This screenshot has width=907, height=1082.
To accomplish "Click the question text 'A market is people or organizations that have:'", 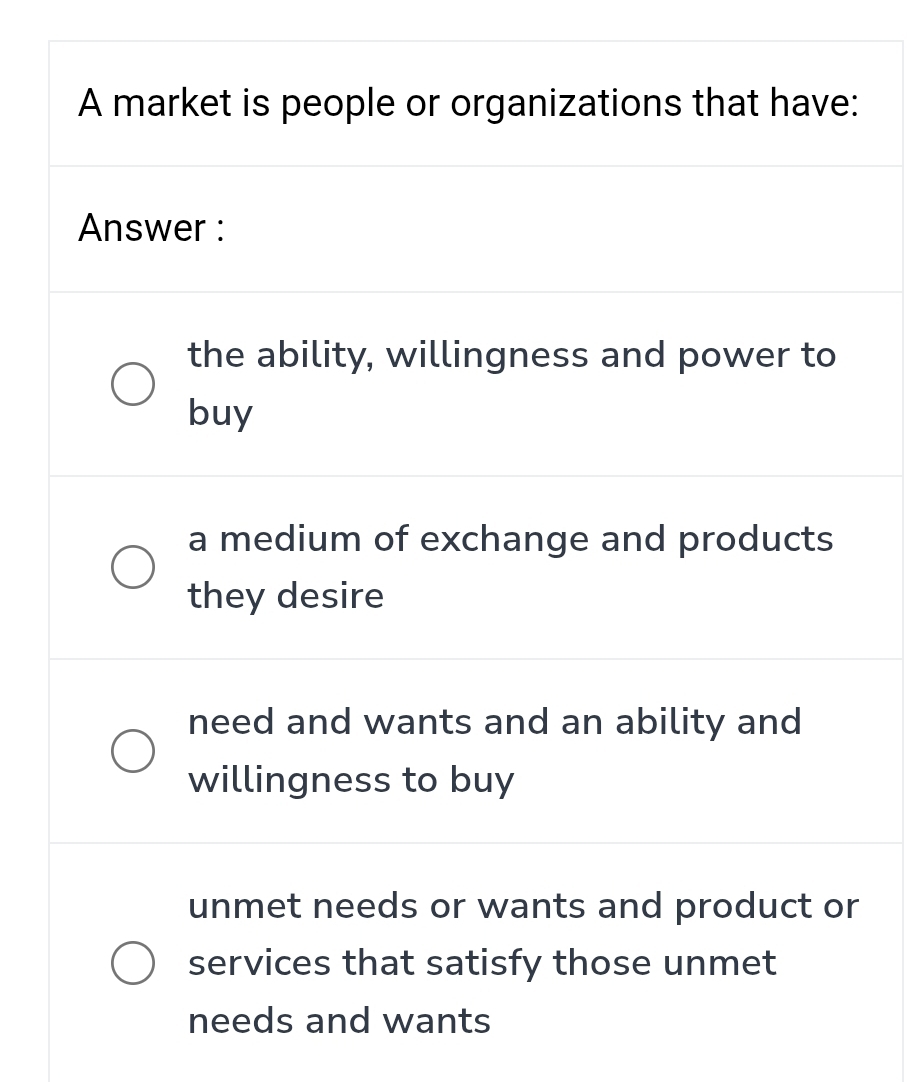I will [x=465, y=103].
